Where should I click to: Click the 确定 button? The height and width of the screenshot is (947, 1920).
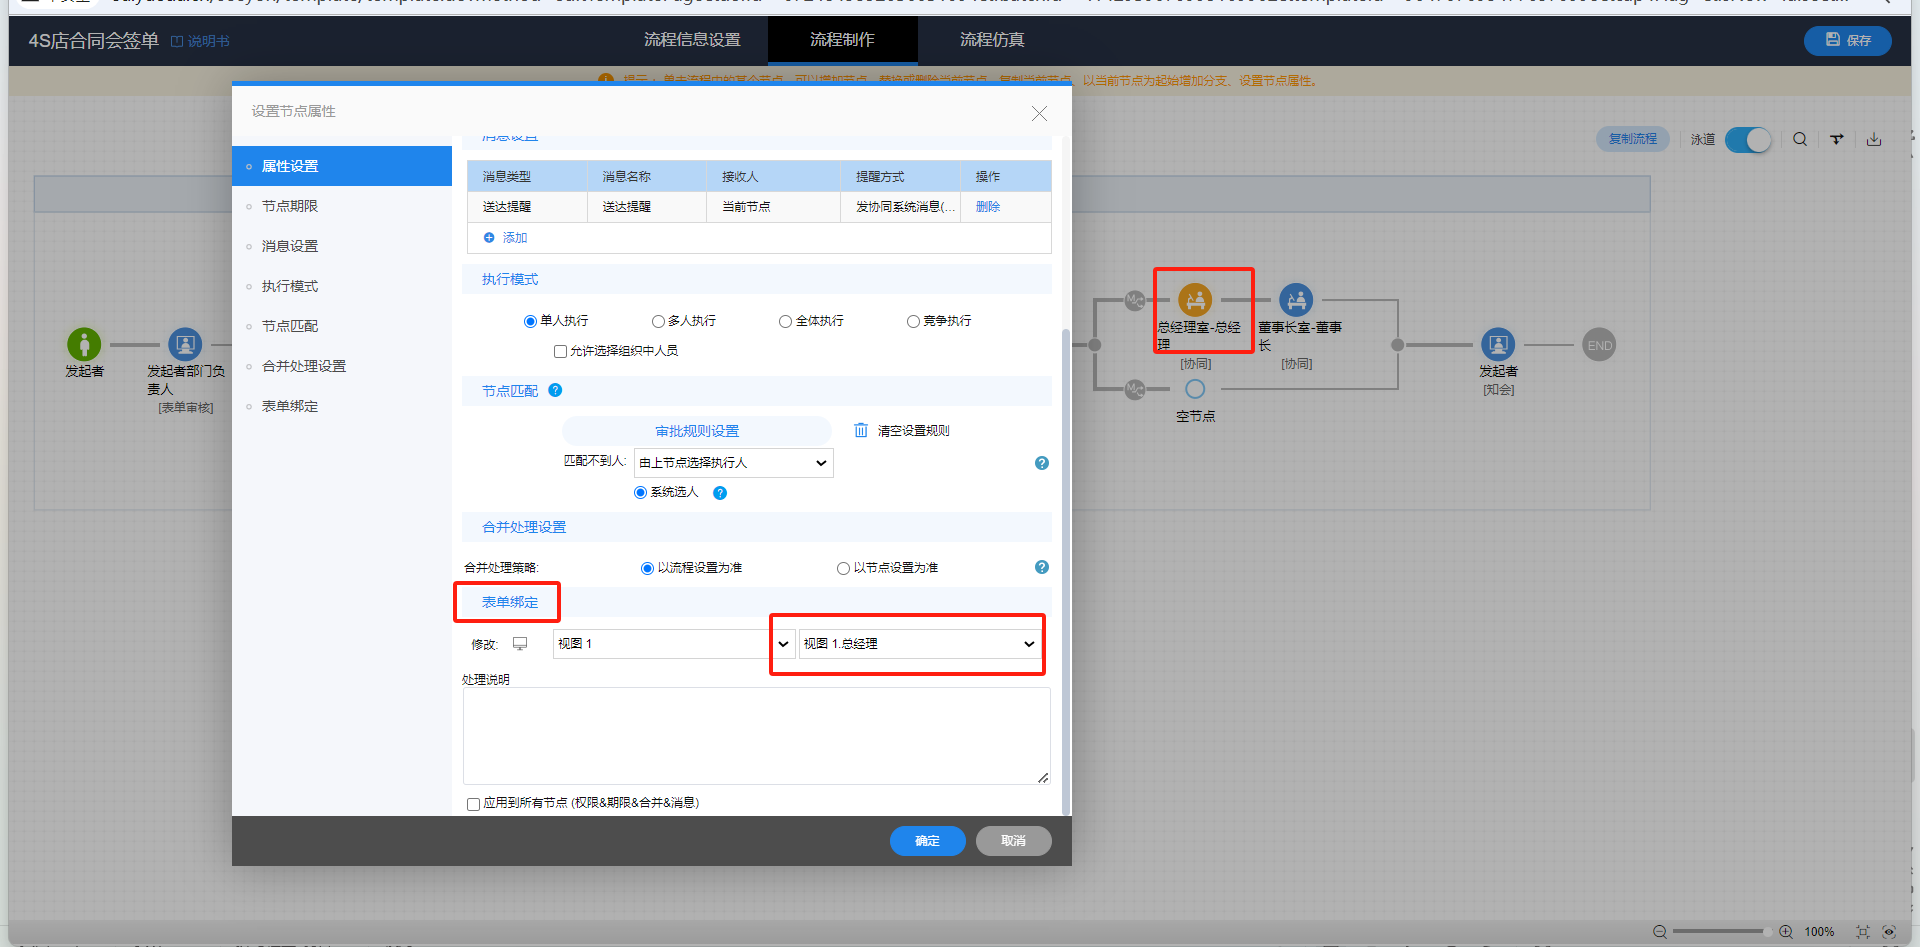click(x=927, y=841)
